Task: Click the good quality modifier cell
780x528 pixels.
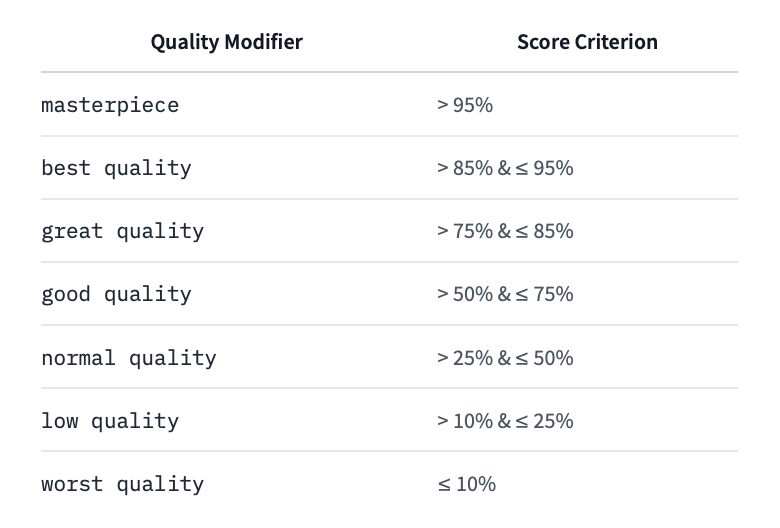Action: [116, 294]
